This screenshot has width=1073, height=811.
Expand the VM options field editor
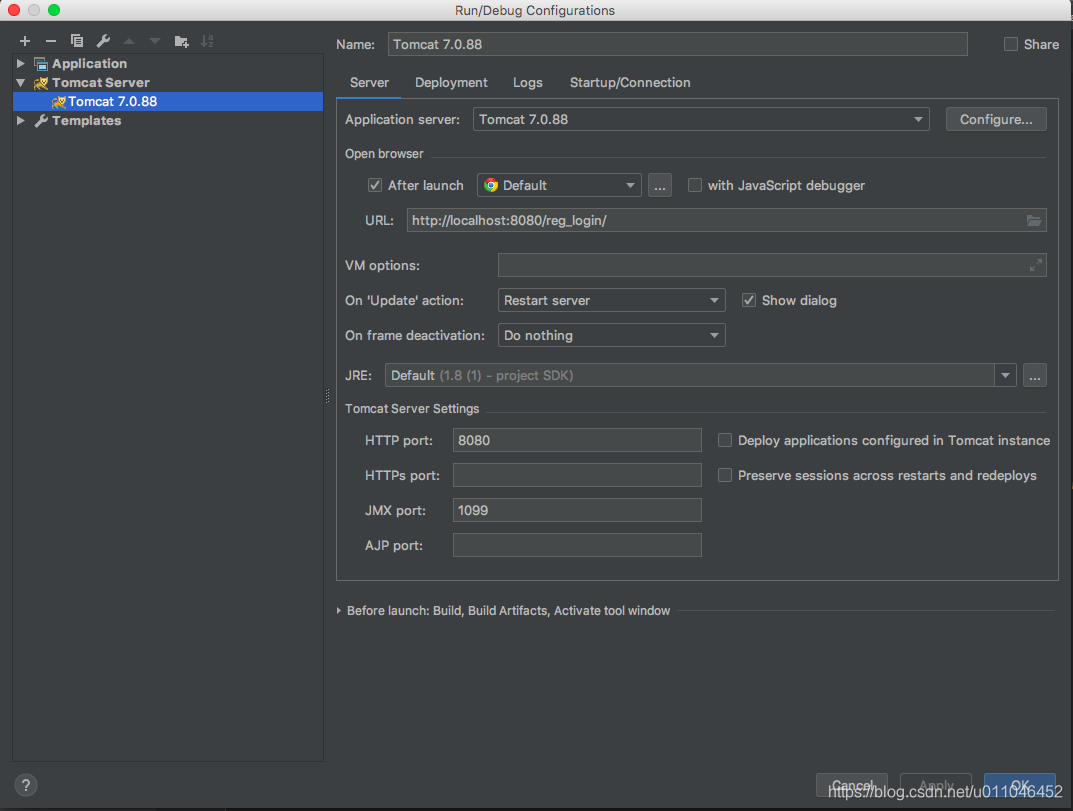point(1036,265)
